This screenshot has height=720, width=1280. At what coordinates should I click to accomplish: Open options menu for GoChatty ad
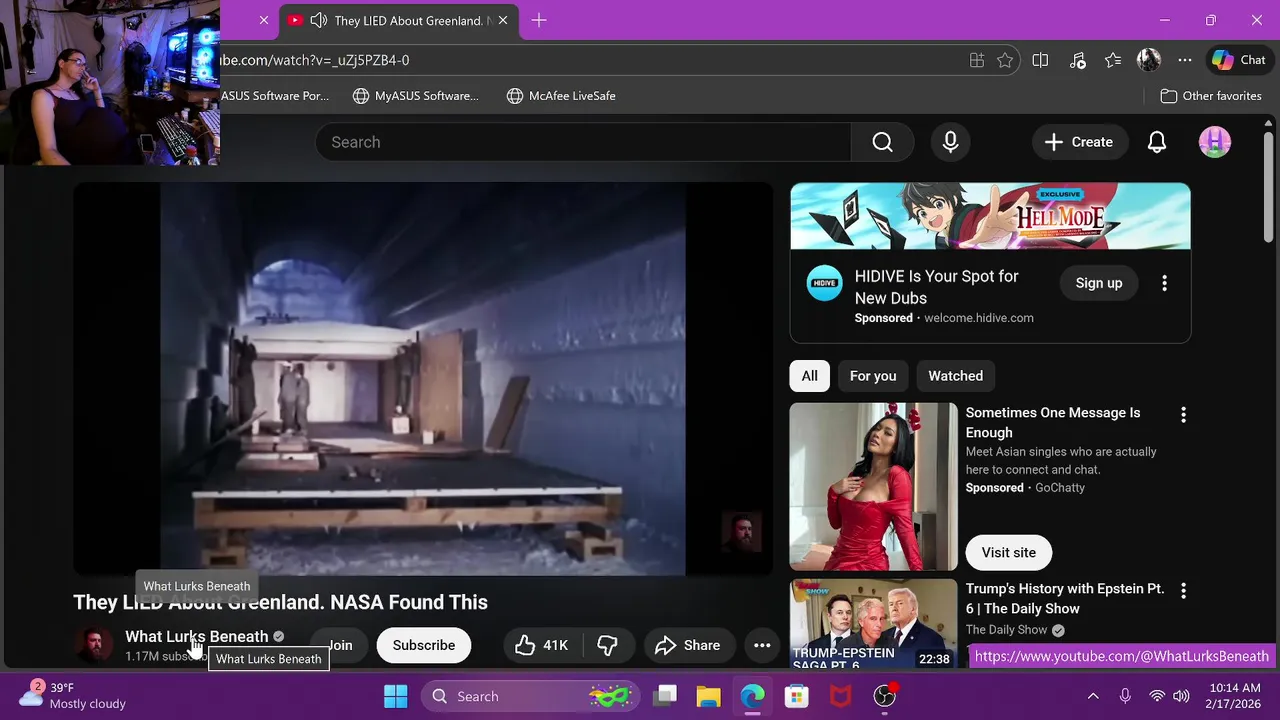[1183, 414]
